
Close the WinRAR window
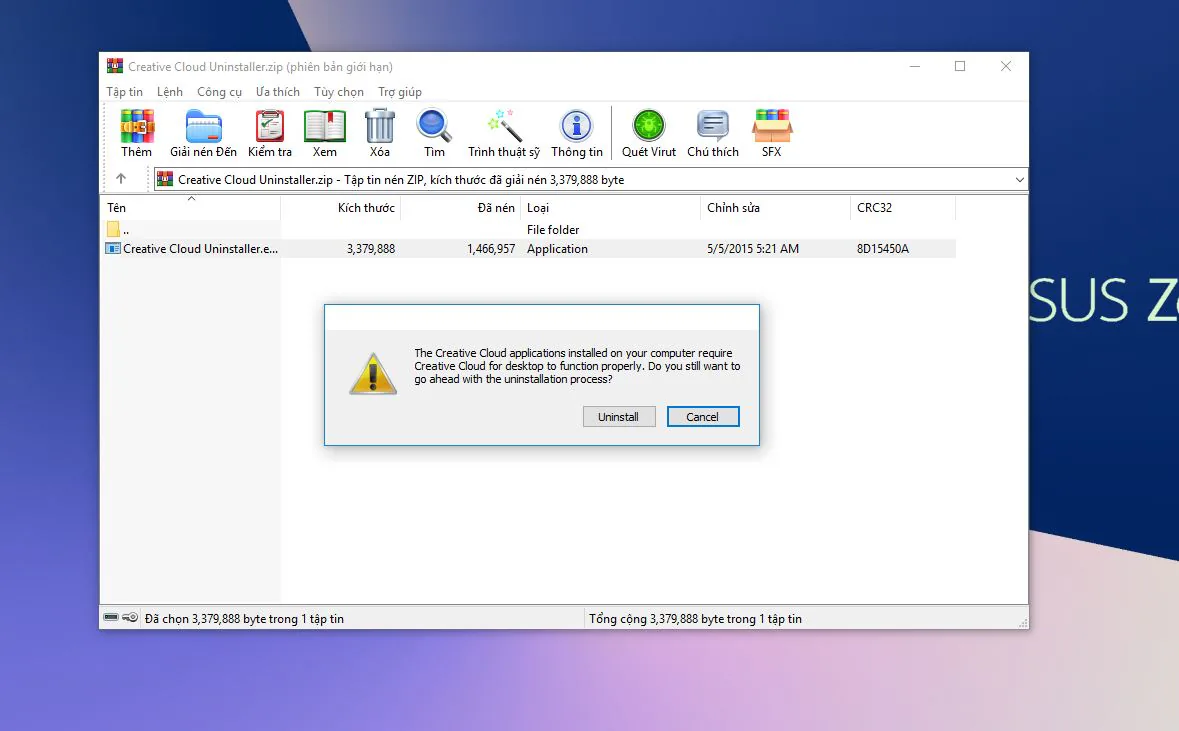tap(1006, 66)
